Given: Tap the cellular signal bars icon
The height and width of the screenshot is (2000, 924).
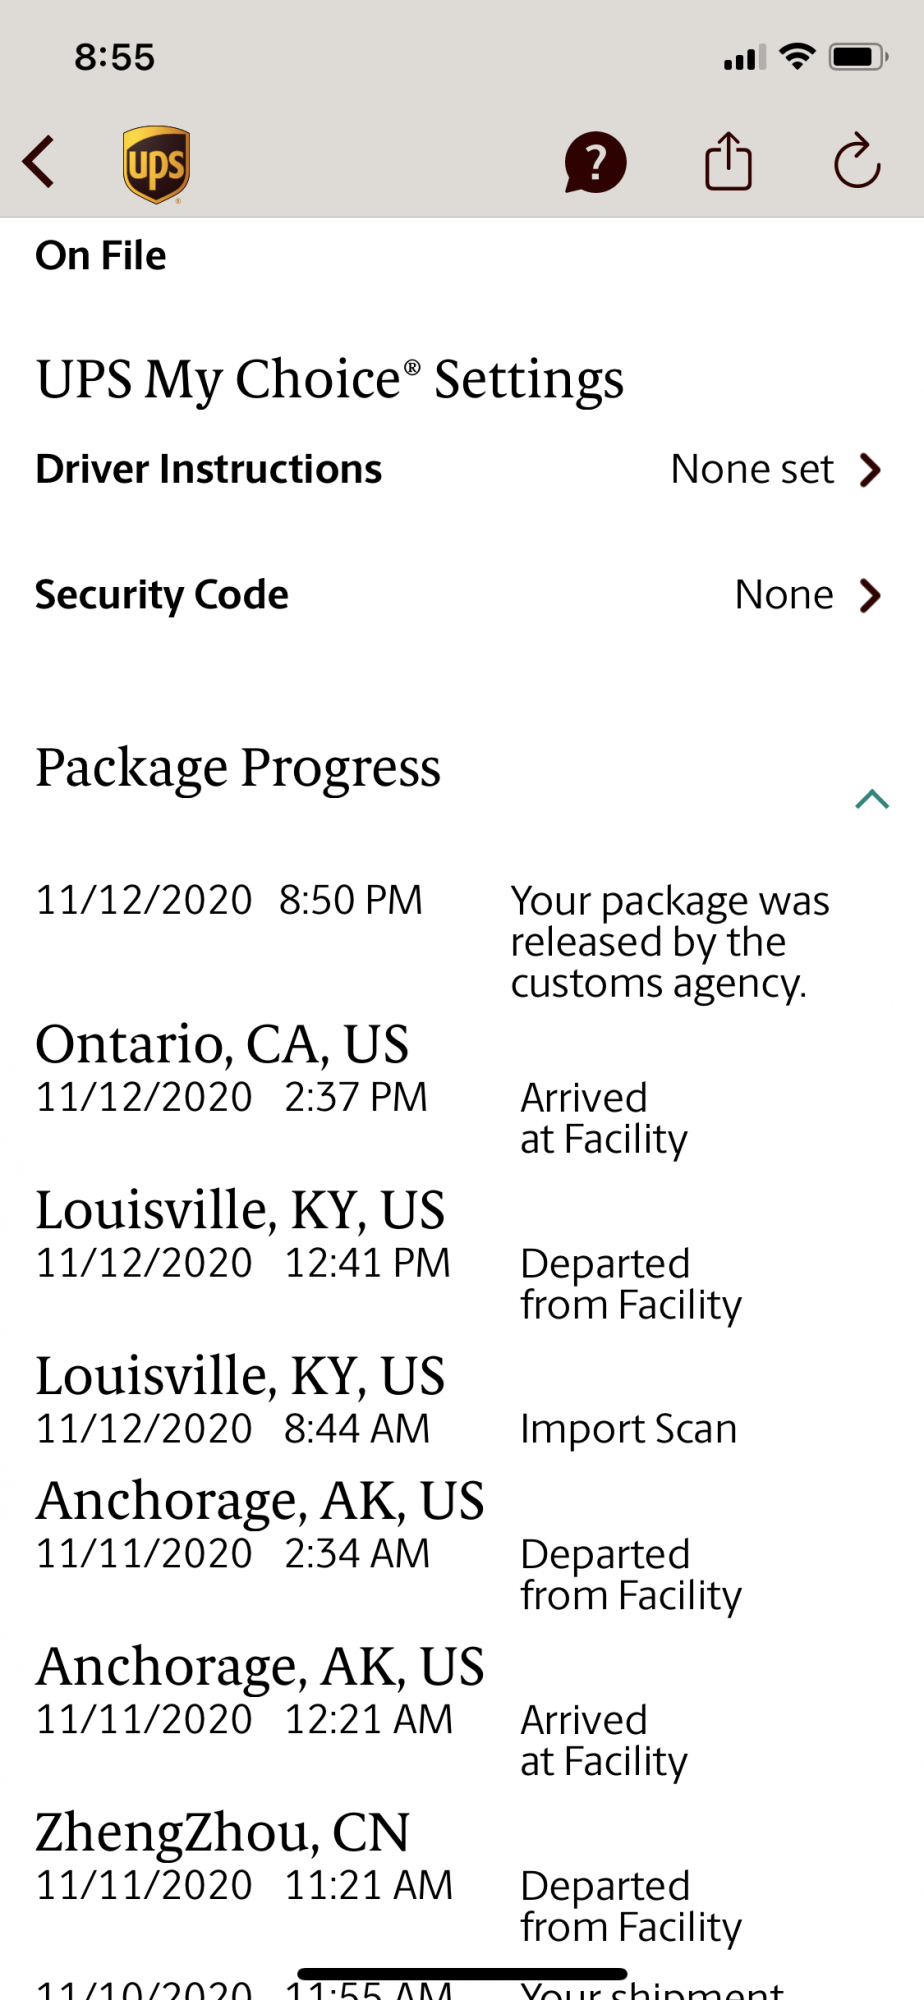Looking at the screenshot, I should [x=744, y=59].
